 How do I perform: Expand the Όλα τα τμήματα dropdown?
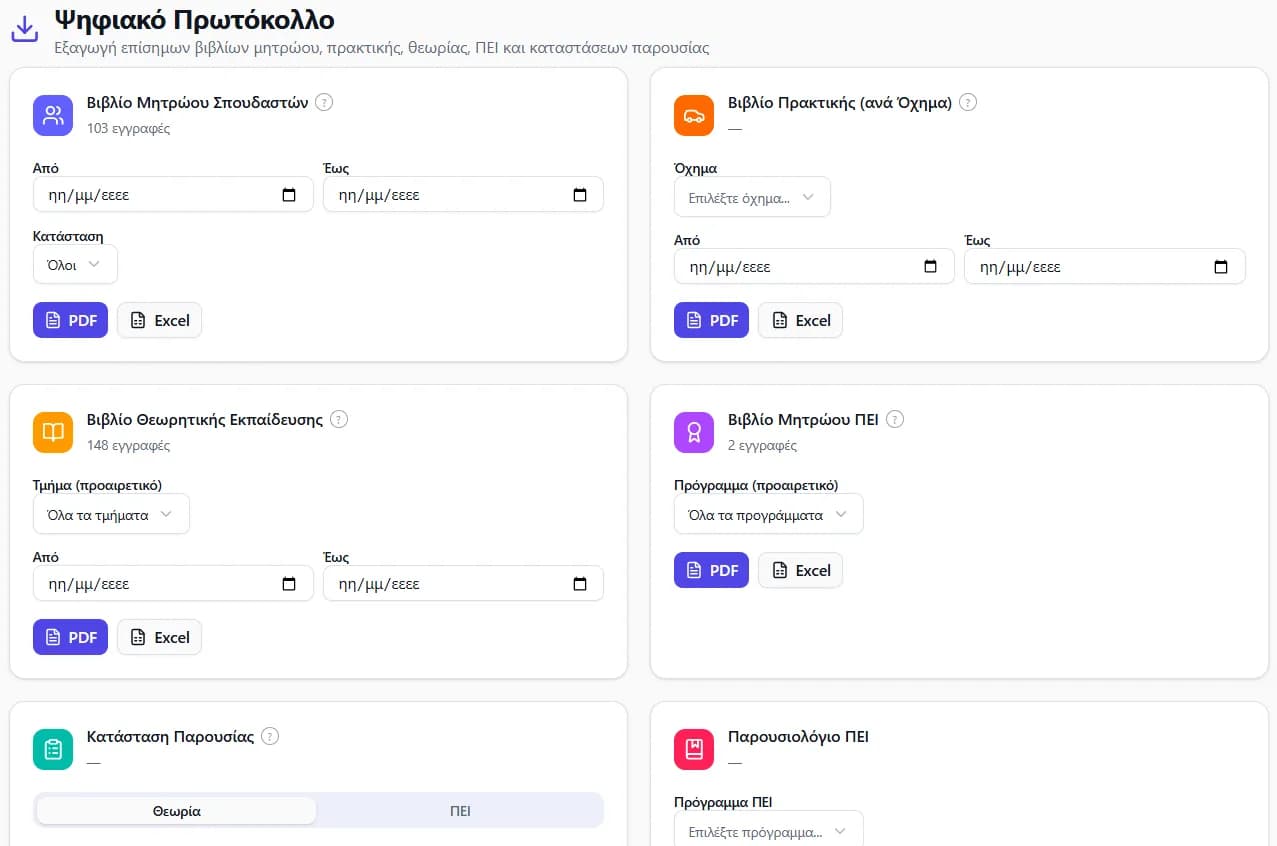point(111,515)
